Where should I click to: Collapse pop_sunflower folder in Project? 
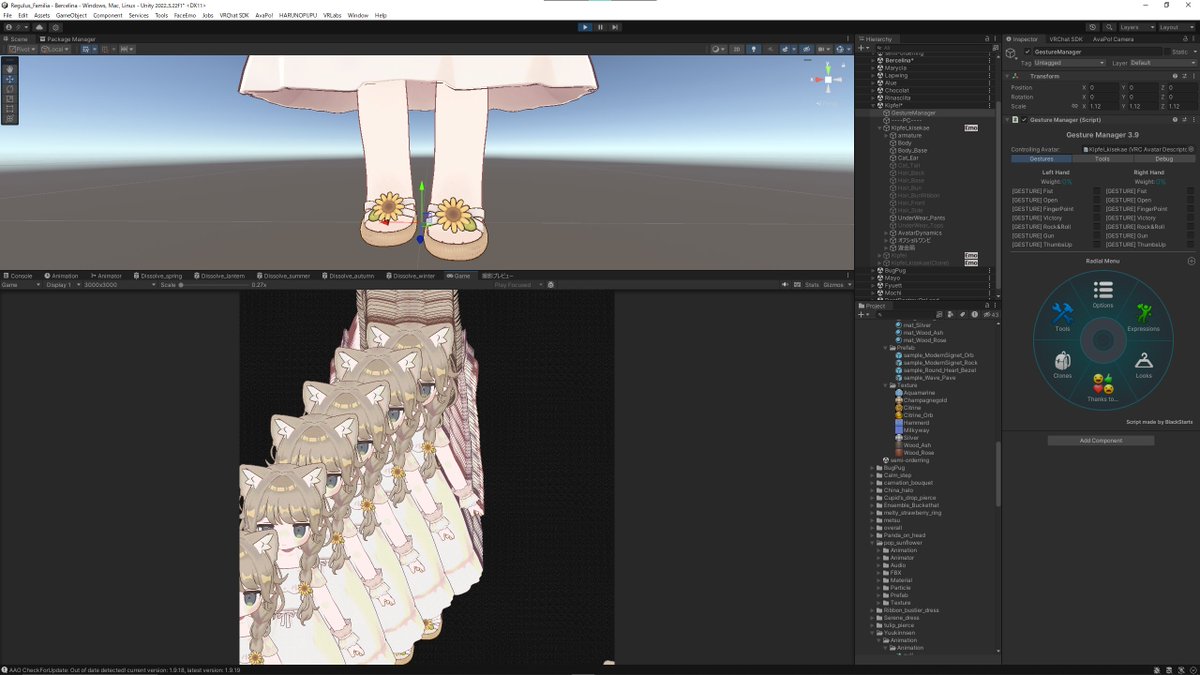coord(872,542)
